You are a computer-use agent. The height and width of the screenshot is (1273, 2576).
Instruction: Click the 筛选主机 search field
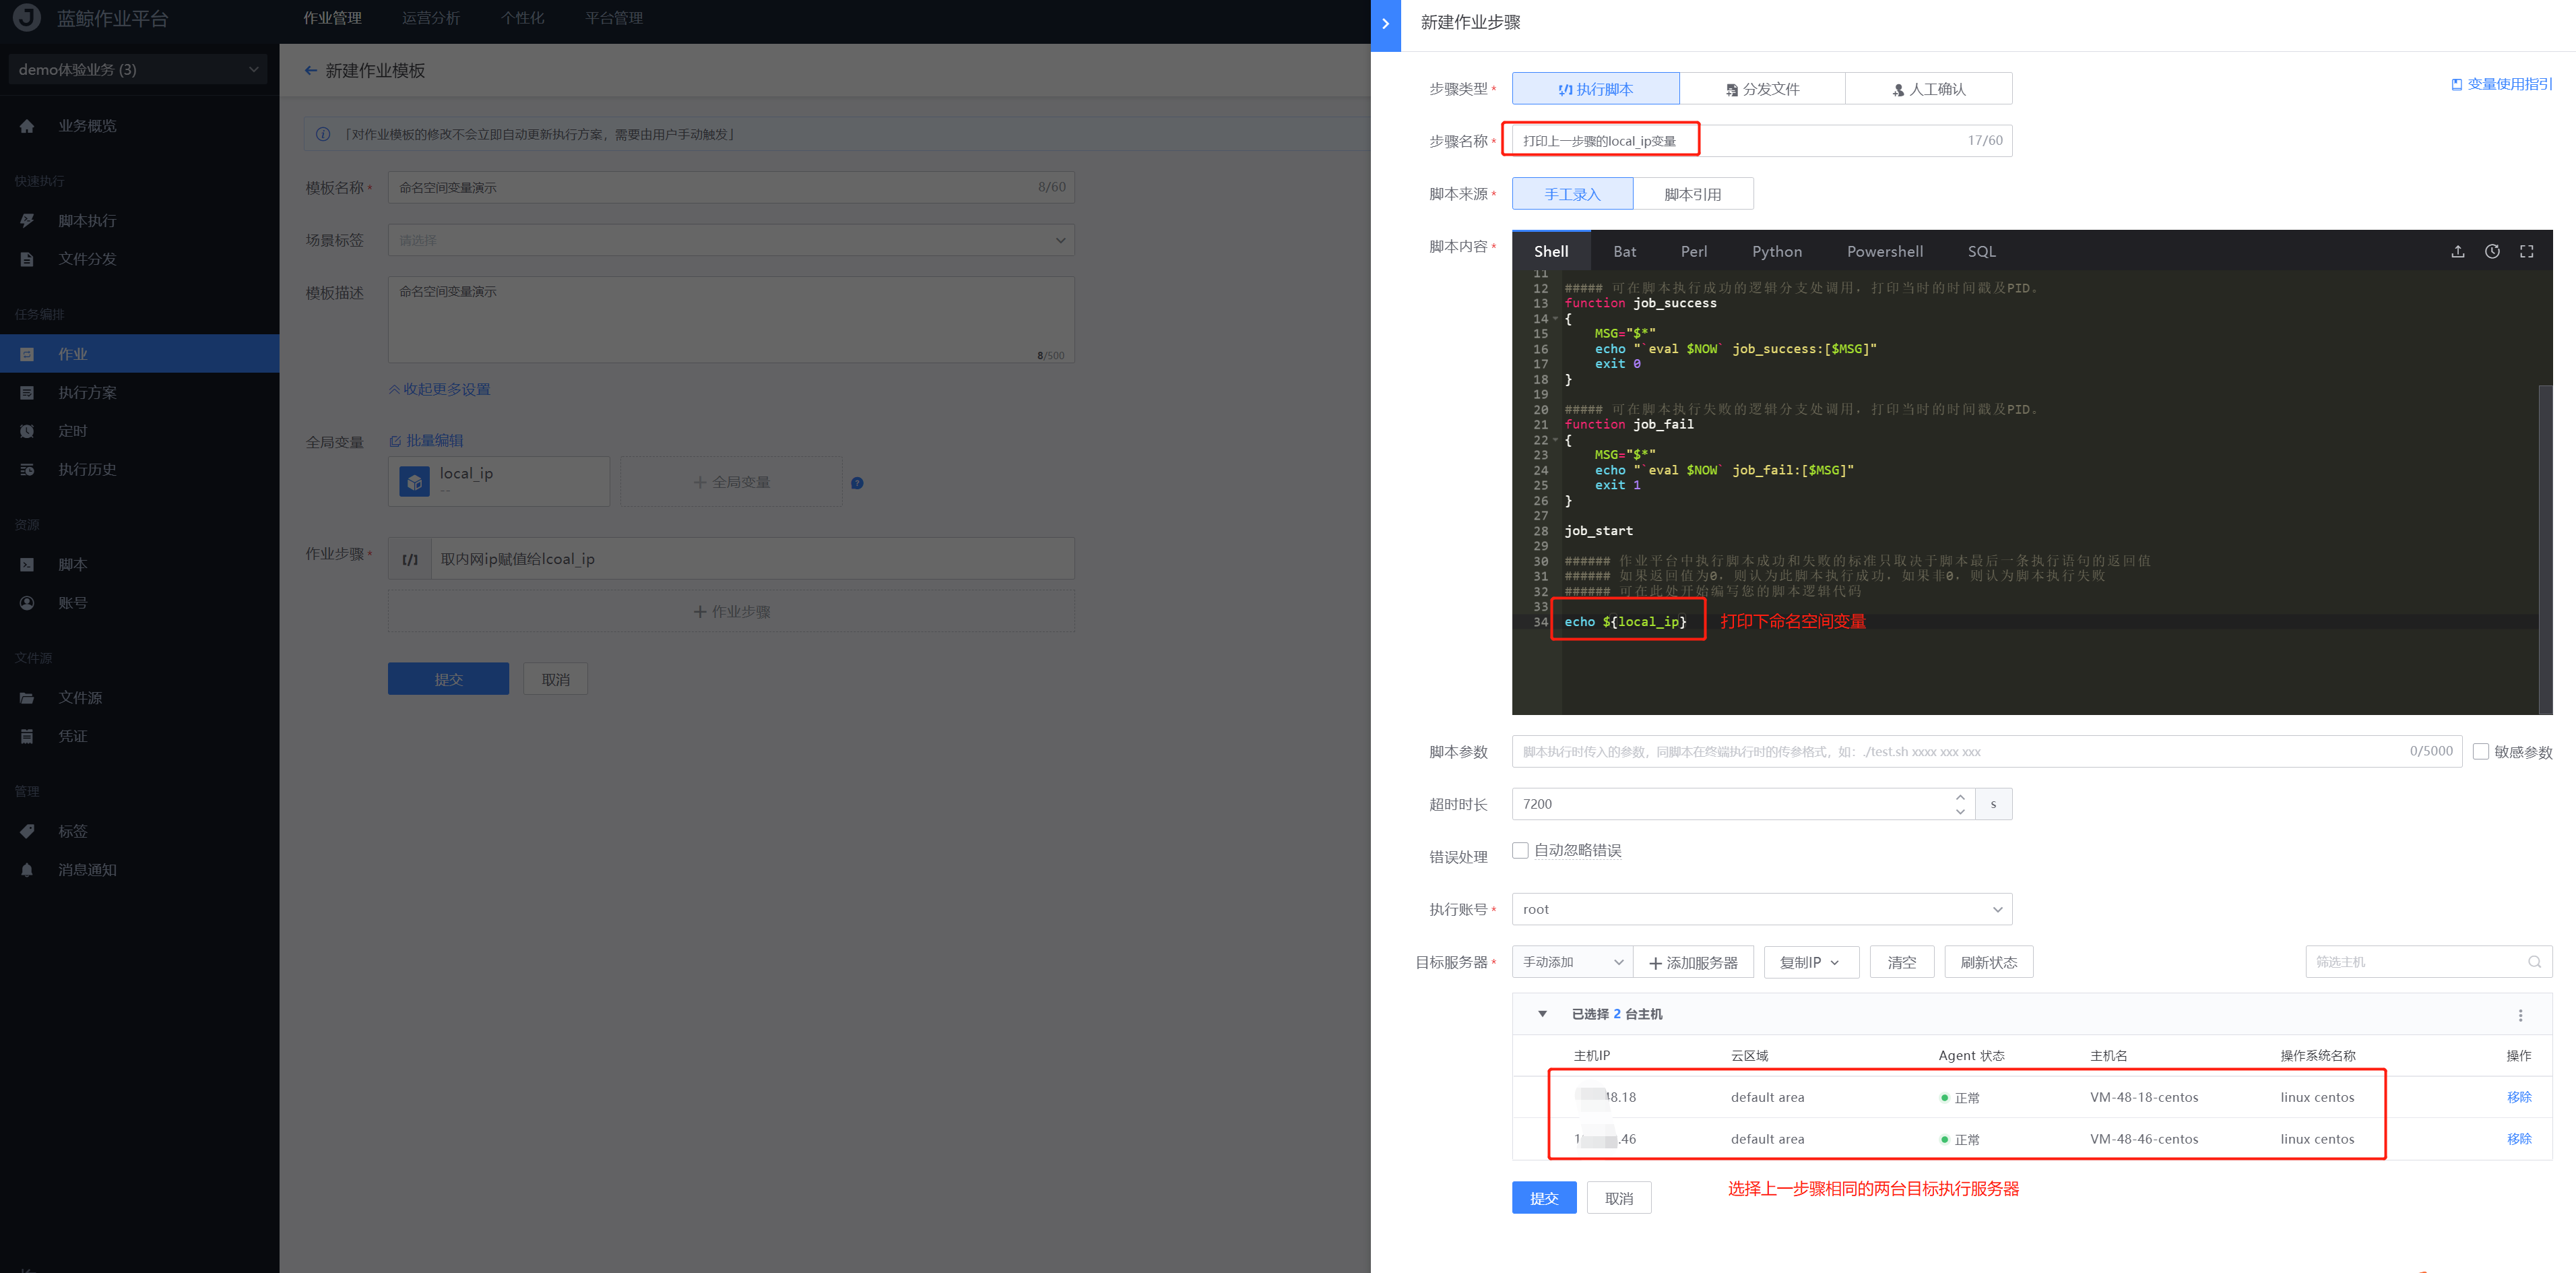click(2428, 962)
